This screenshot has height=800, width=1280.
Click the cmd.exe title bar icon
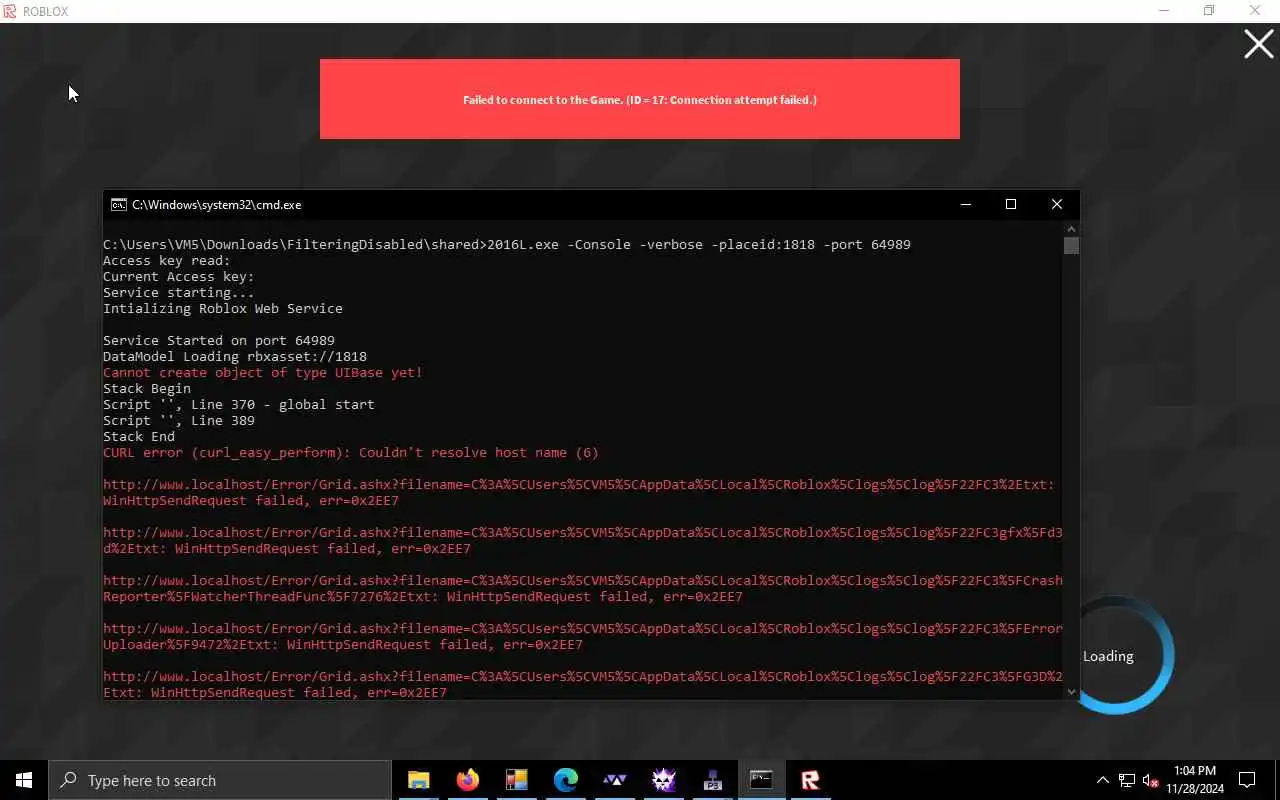click(x=119, y=204)
